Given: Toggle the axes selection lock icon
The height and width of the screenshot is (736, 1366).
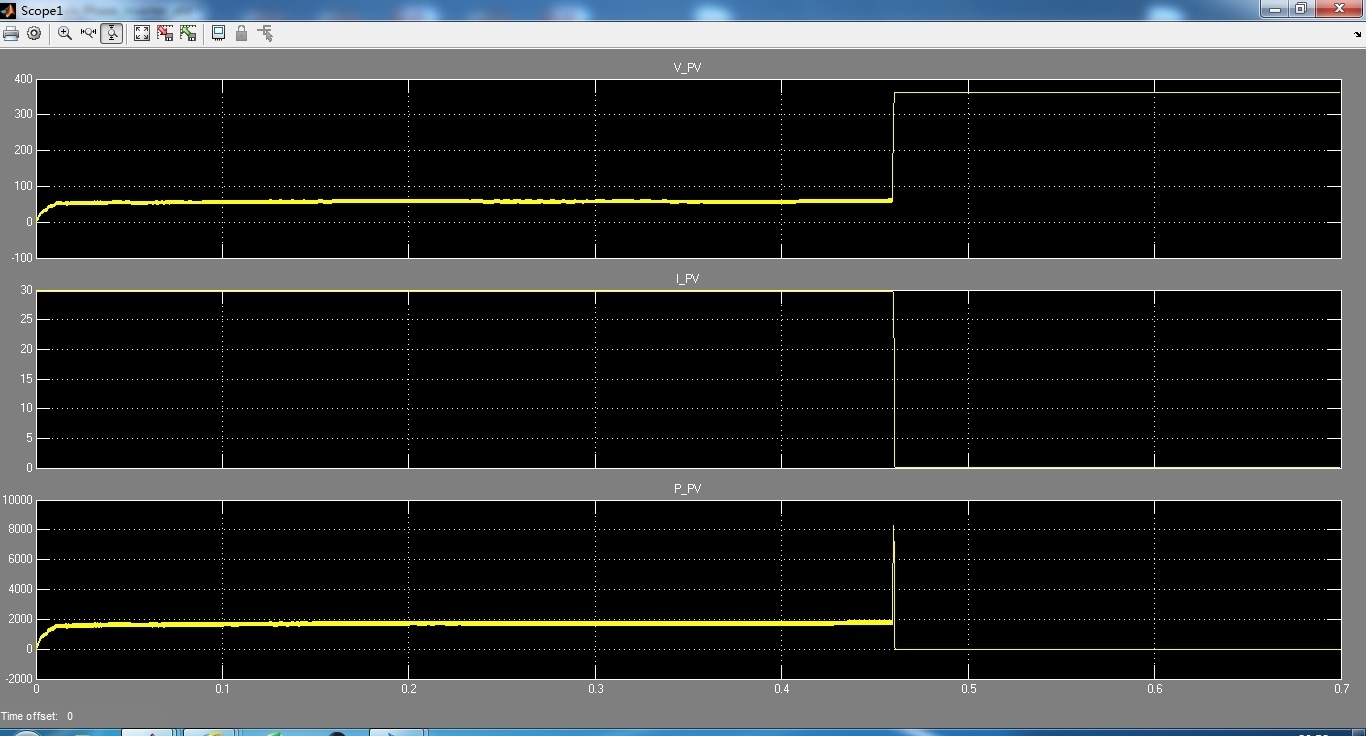Looking at the screenshot, I should coord(241,33).
